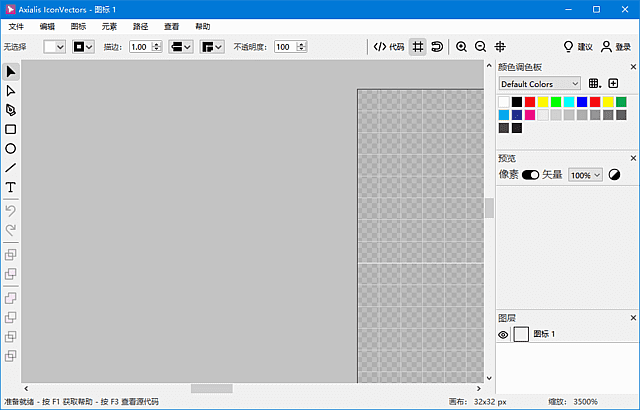Expand the fill color dropdown
The image size is (640, 410).
pyautogui.click(x=55, y=46)
